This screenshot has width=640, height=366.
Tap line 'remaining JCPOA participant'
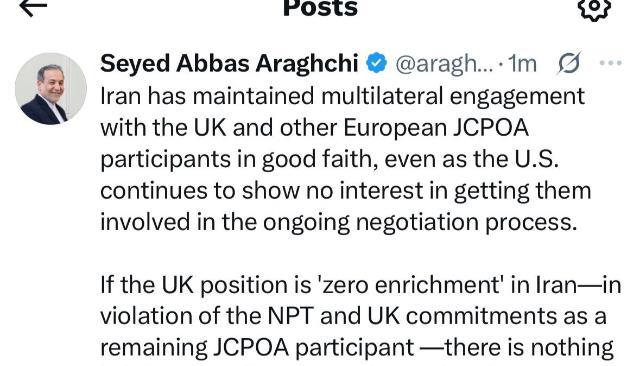[257, 348]
